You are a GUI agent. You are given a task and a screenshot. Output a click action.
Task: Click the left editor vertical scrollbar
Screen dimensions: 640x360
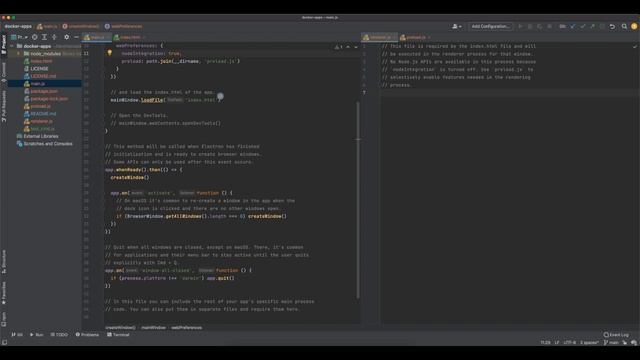[358, 199]
